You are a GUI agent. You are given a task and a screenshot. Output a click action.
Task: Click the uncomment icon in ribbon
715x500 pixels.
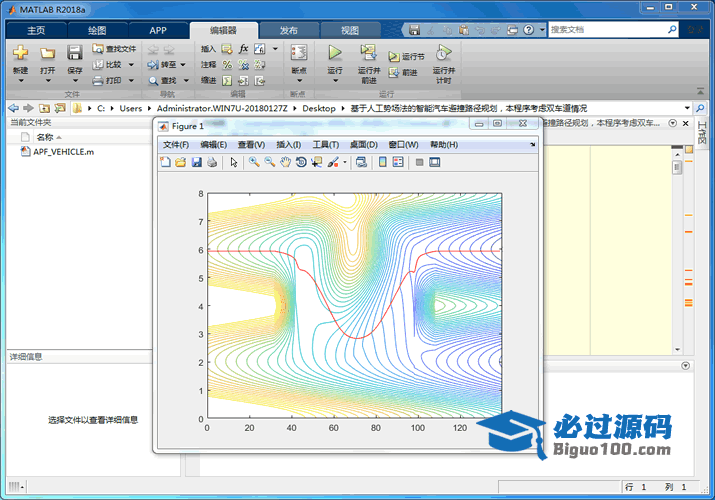pos(244,65)
